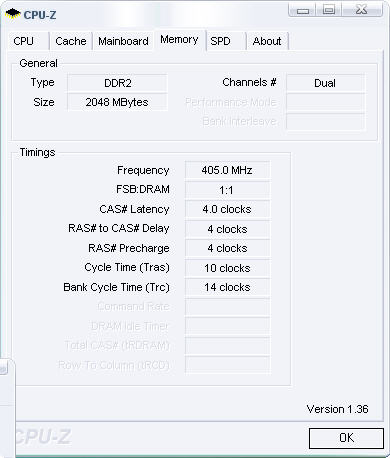390x458 pixels.
Task: Click the Size label in General
Action: 44,102
